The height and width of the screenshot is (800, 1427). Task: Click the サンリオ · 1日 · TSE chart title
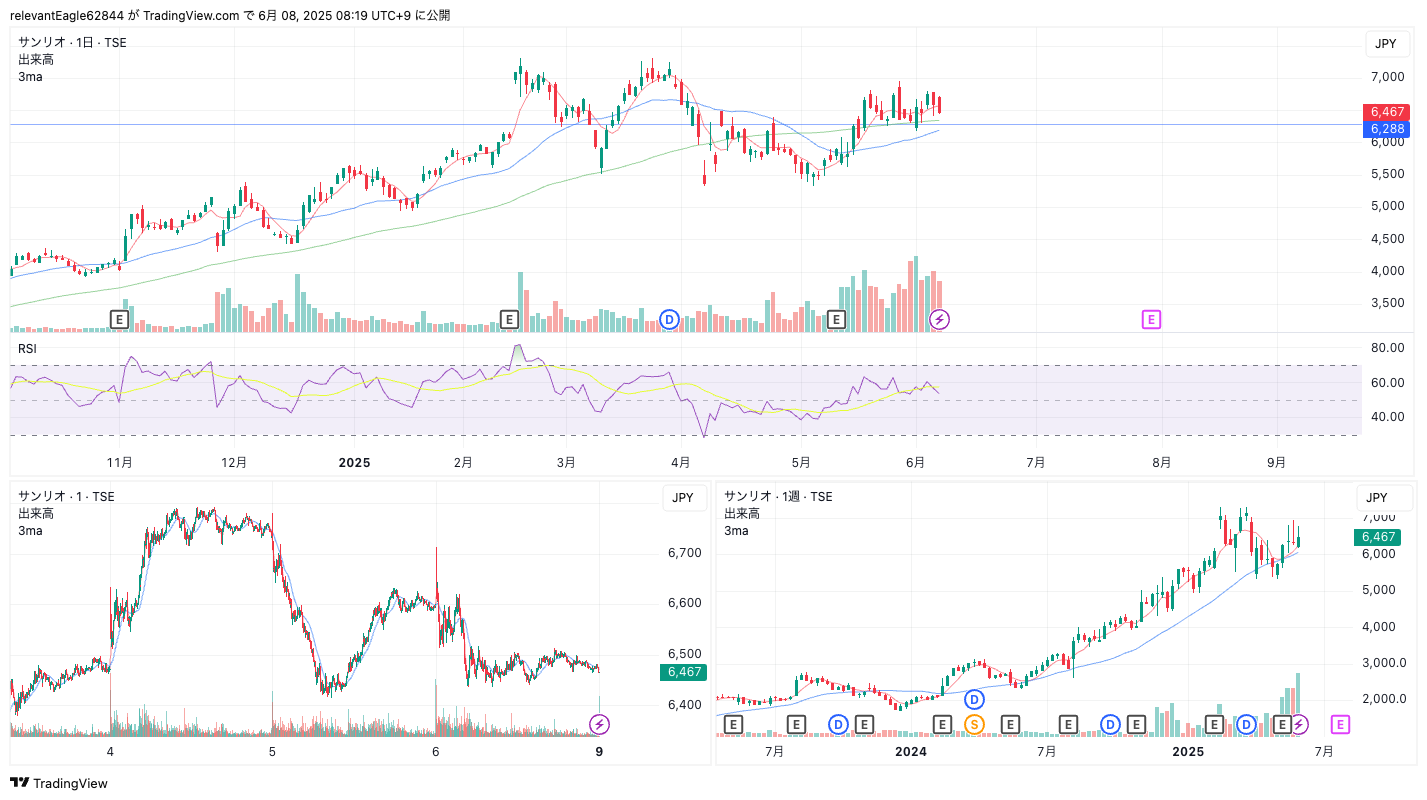tap(72, 42)
